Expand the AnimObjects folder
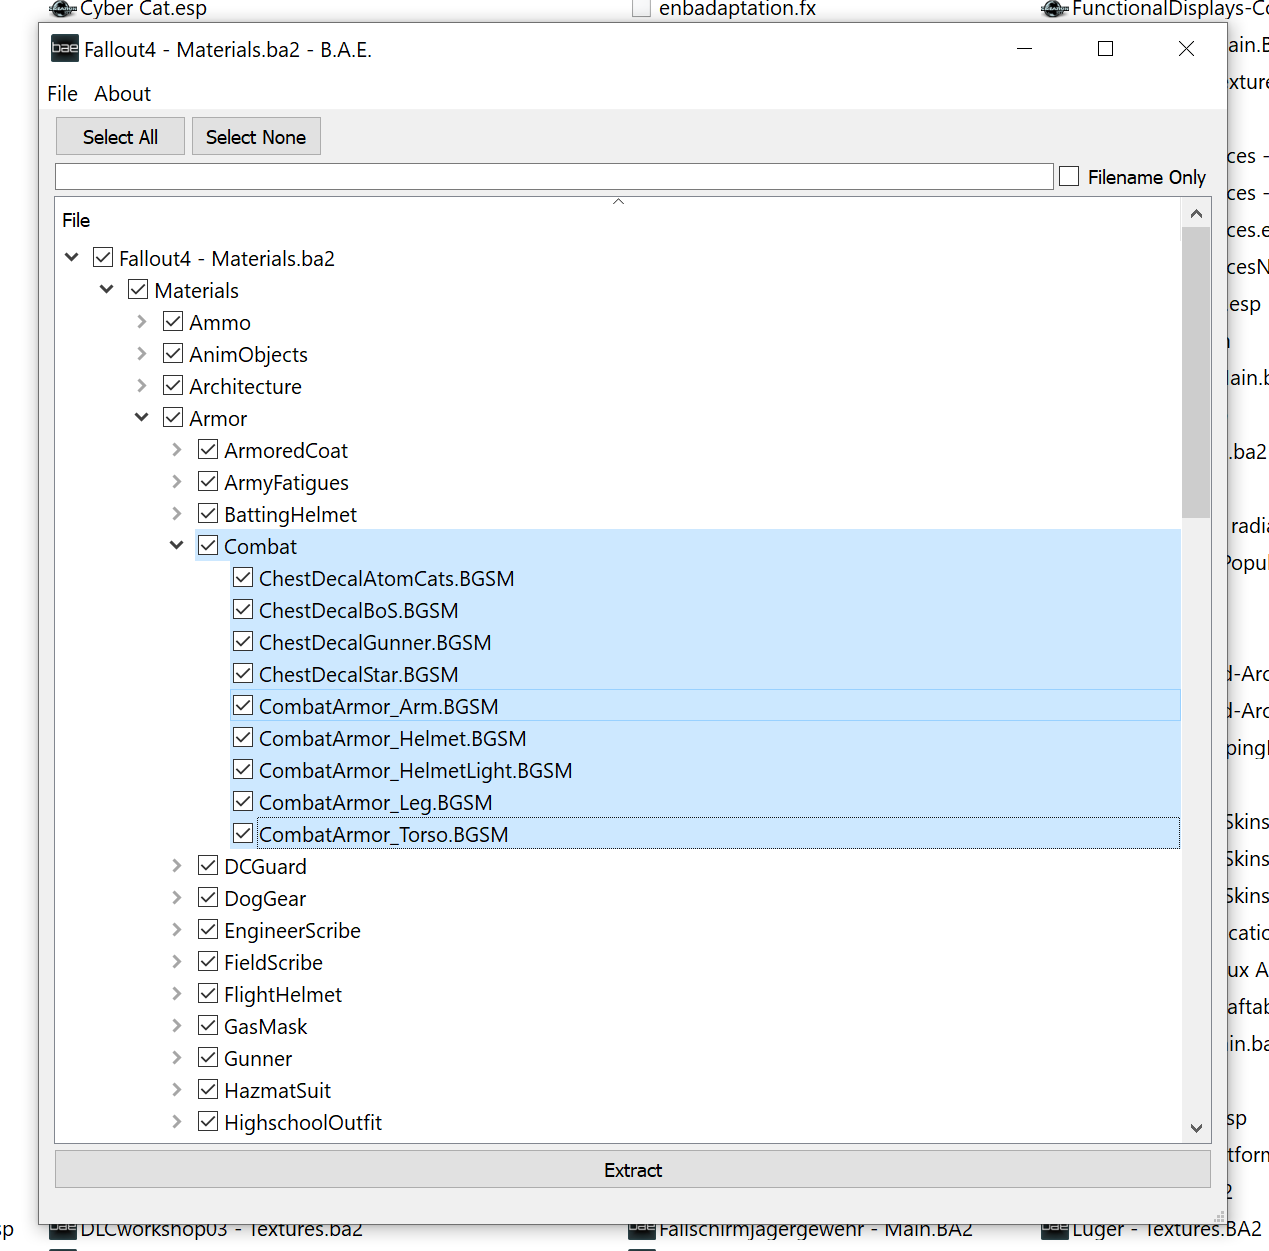Image resolution: width=1269 pixels, height=1251 pixels. coord(142,354)
